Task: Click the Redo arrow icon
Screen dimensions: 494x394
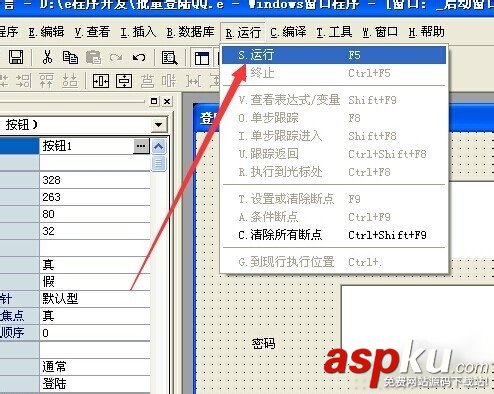Action: point(116,58)
